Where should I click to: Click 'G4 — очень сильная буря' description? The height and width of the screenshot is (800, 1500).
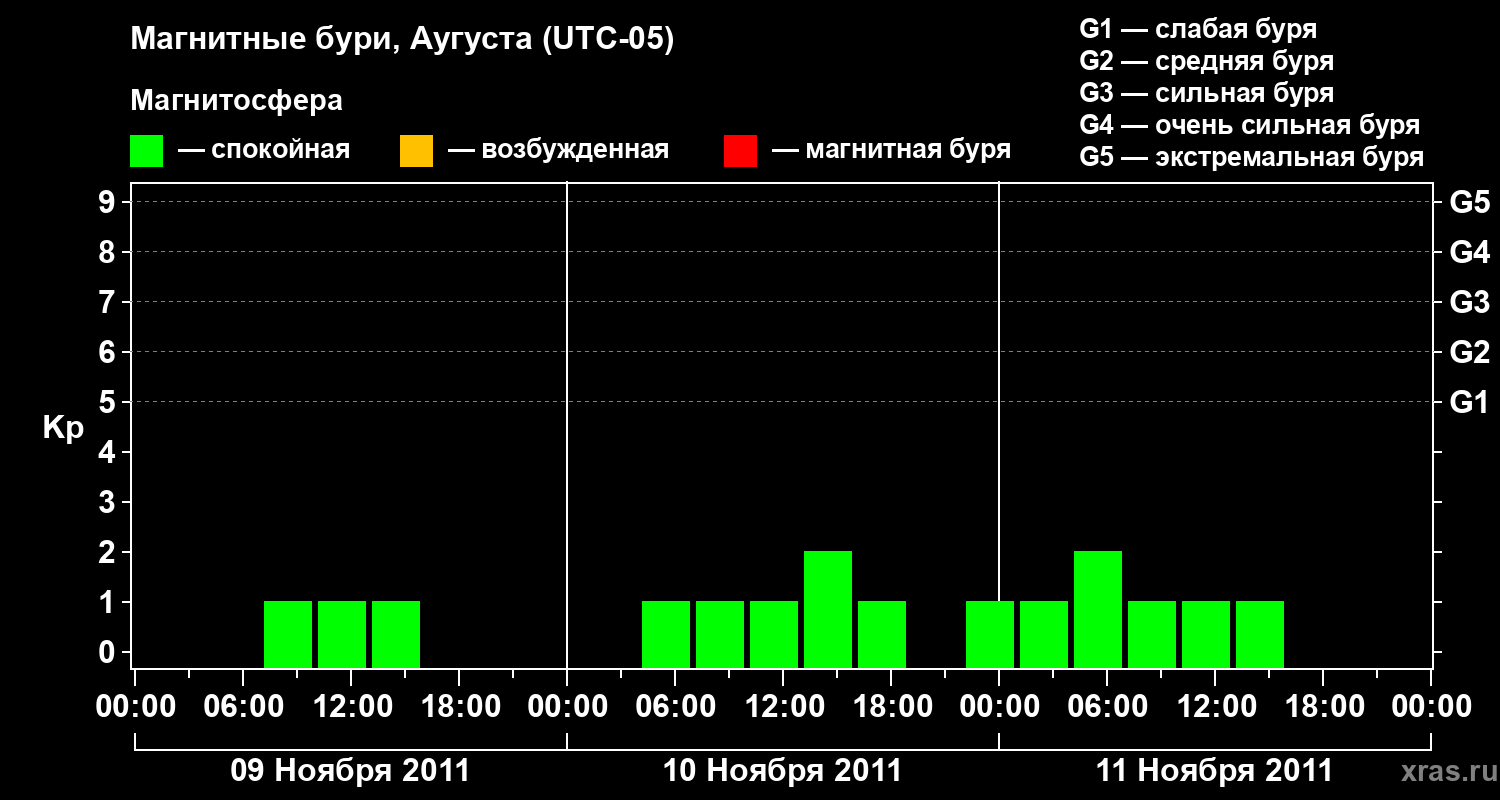pyautogui.click(x=1250, y=125)
